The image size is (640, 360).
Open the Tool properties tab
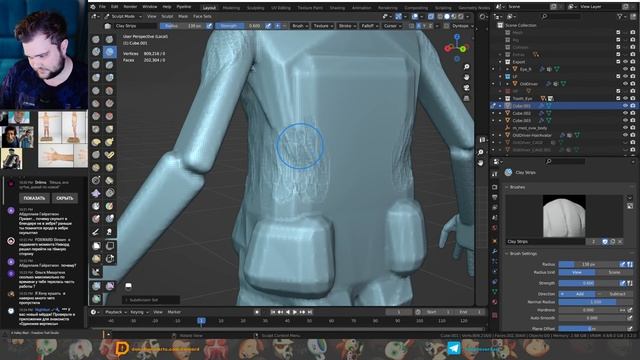[x=495, y=174]
